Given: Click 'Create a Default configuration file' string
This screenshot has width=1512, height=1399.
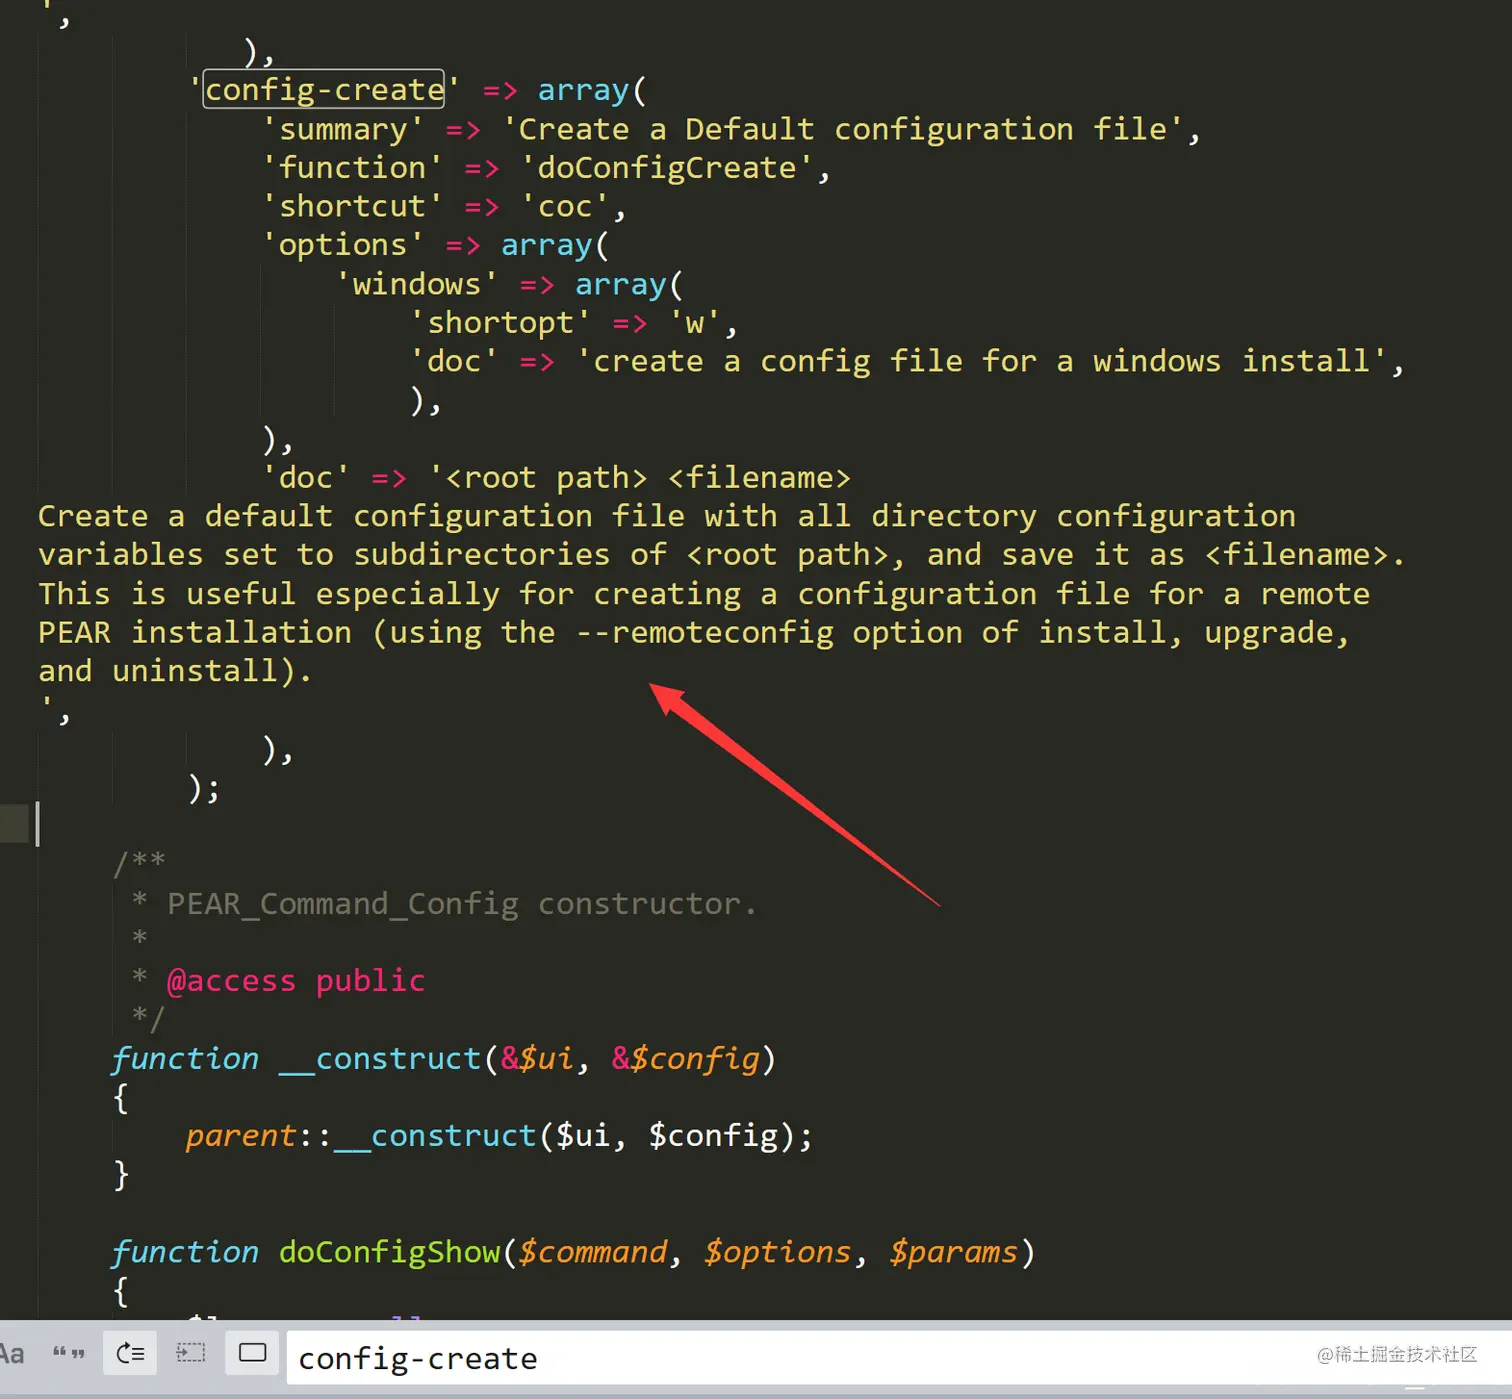Looking at the screenshot, I should (x=844, y=129).
